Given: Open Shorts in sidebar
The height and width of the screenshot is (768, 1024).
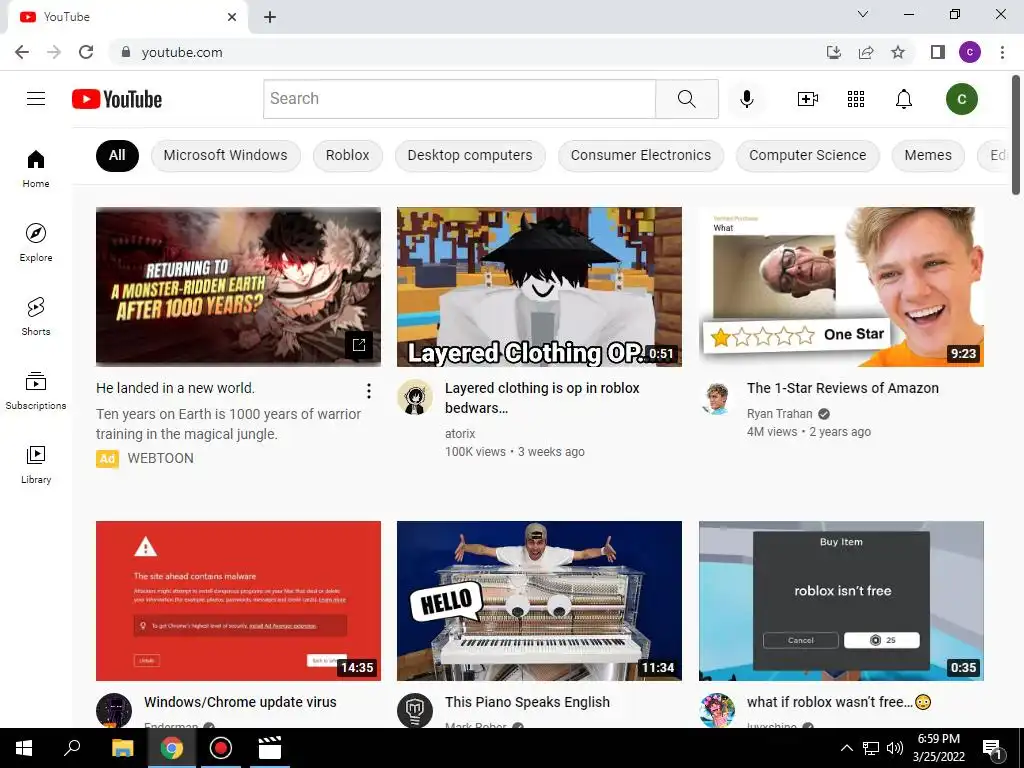Looking at the screenshot, I should tap(36, 316).
